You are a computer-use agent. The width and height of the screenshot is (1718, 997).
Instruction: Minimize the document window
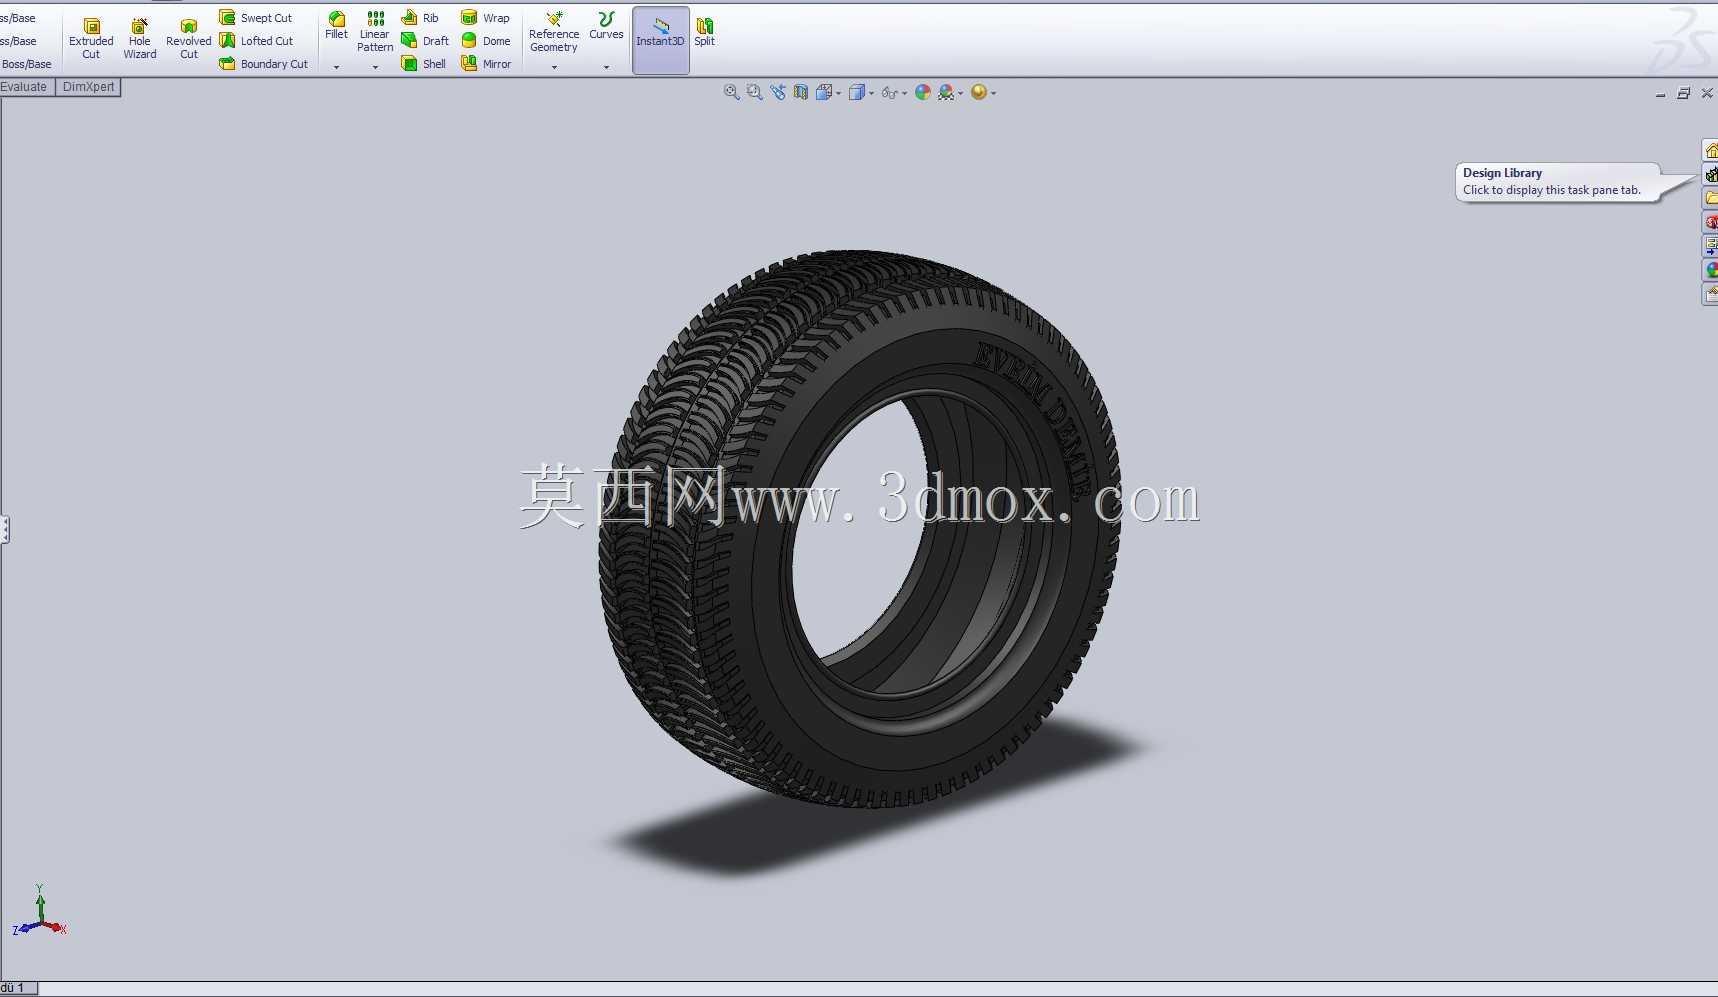click(x=1660, y=93)
